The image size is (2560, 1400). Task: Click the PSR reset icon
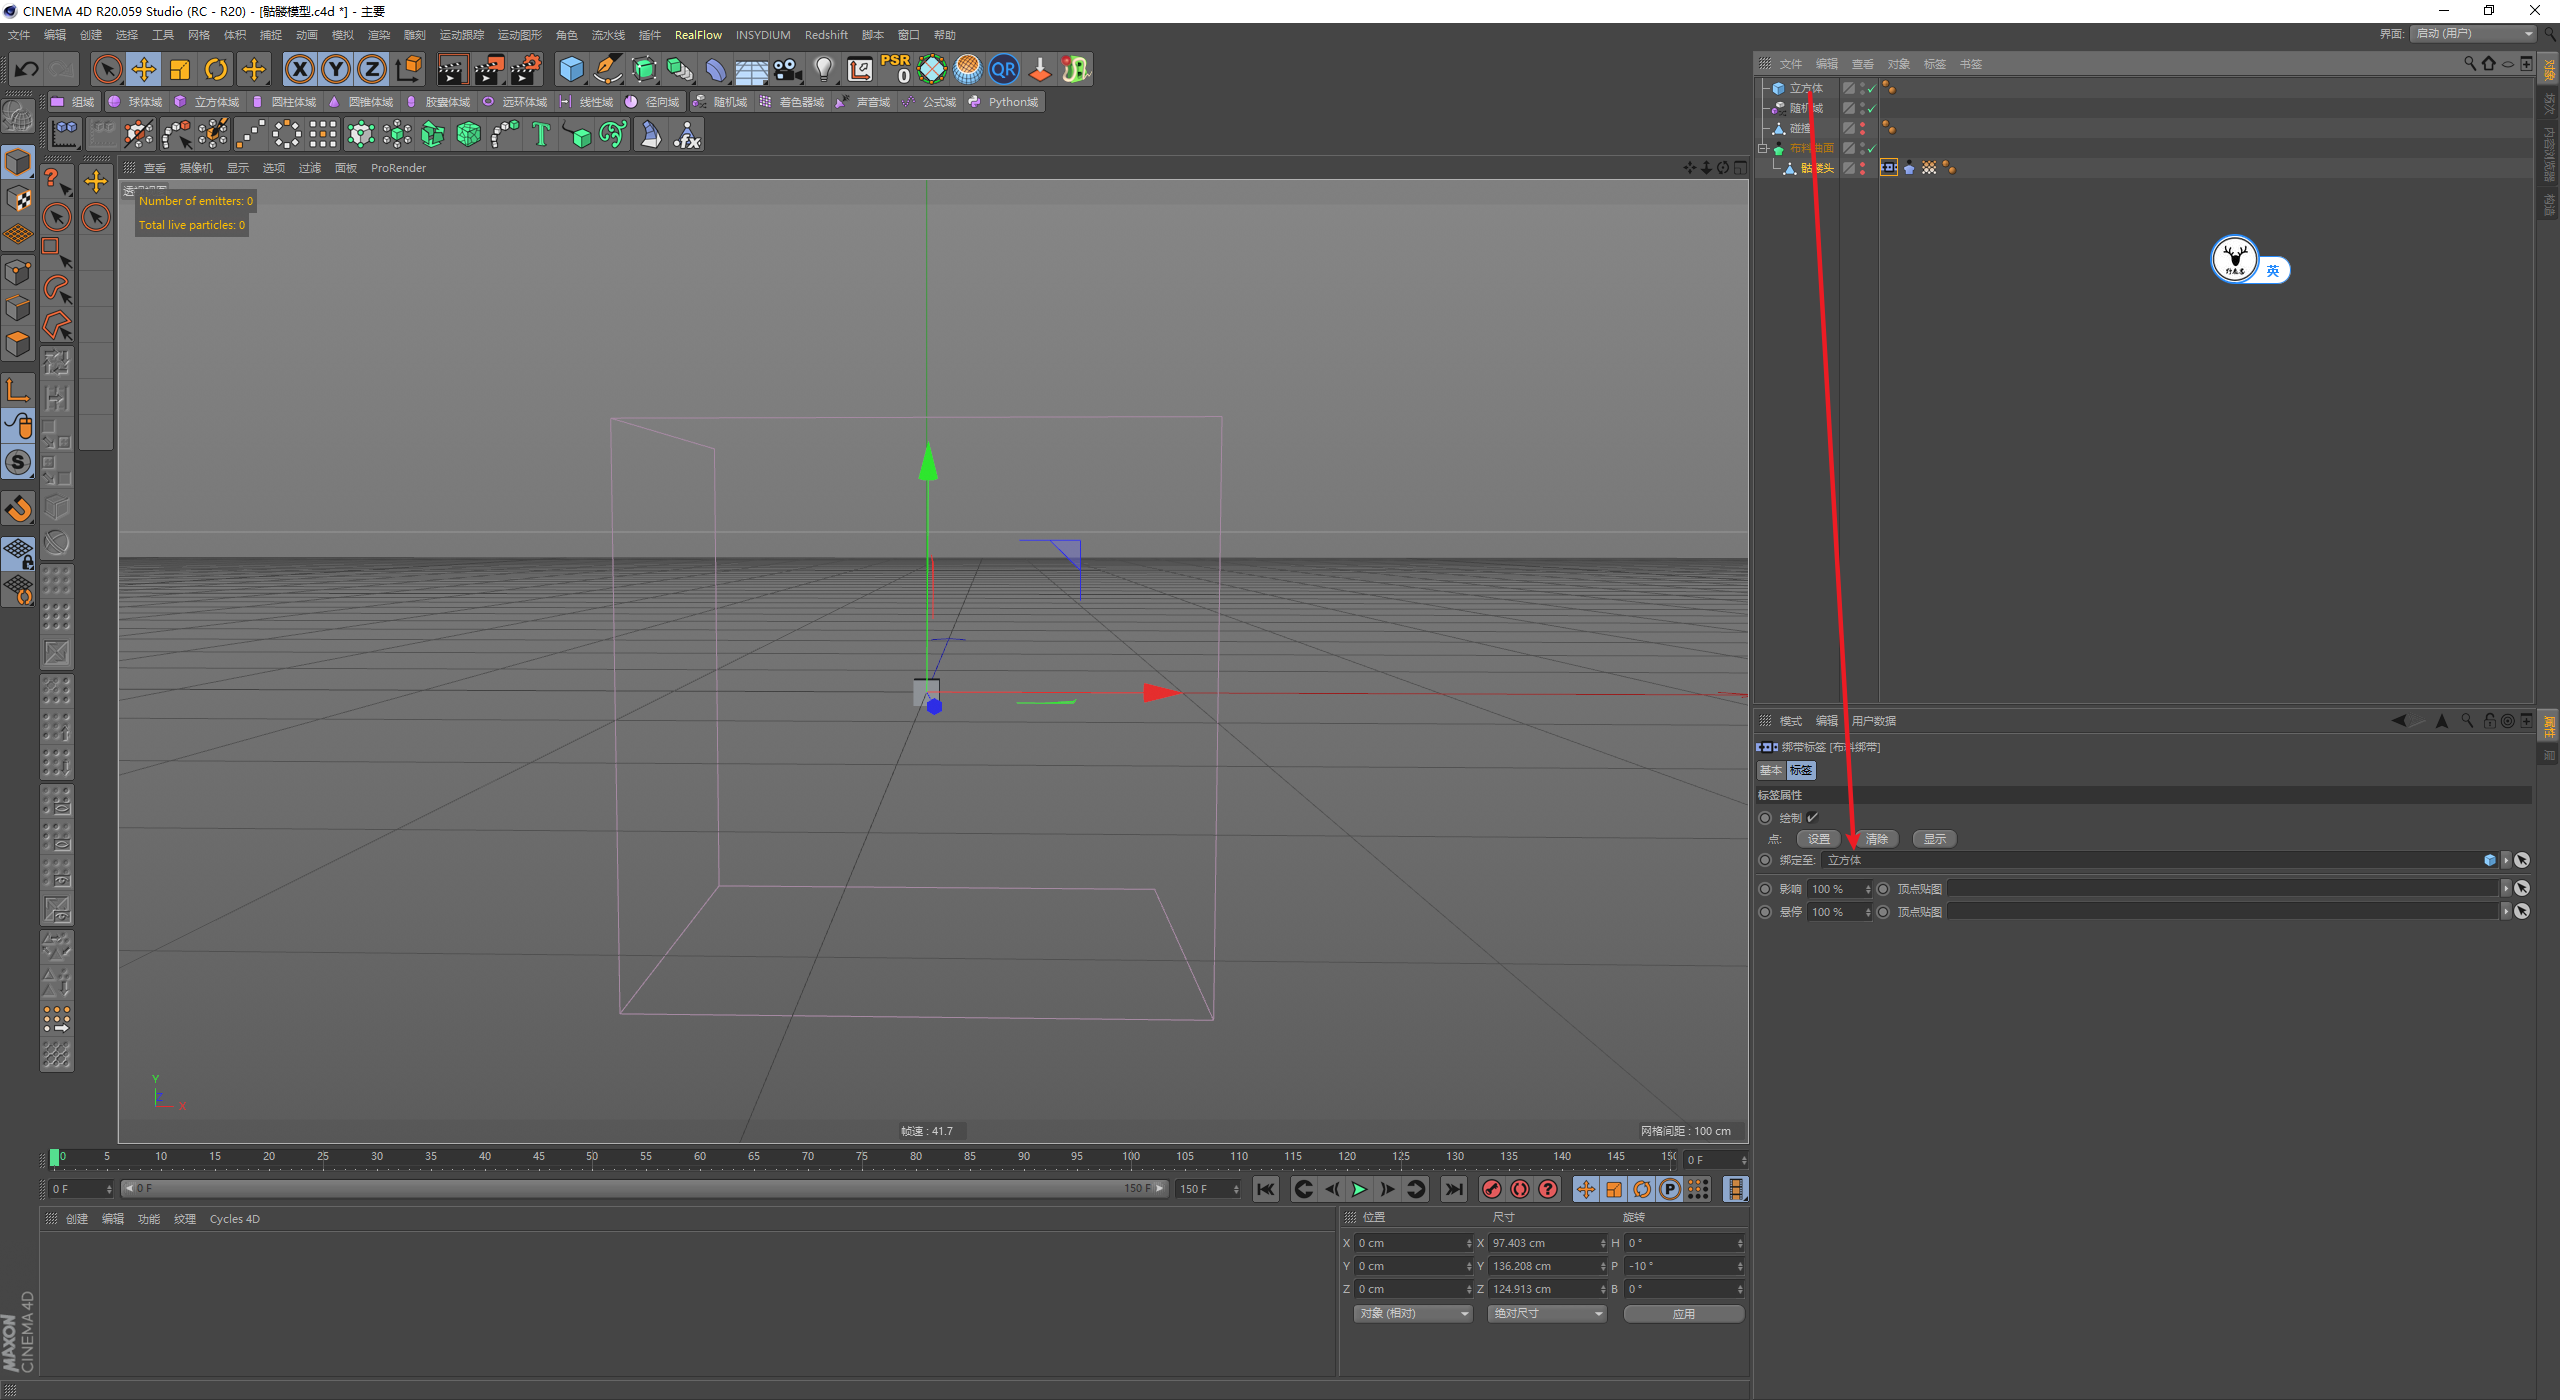tap(895, 69)
